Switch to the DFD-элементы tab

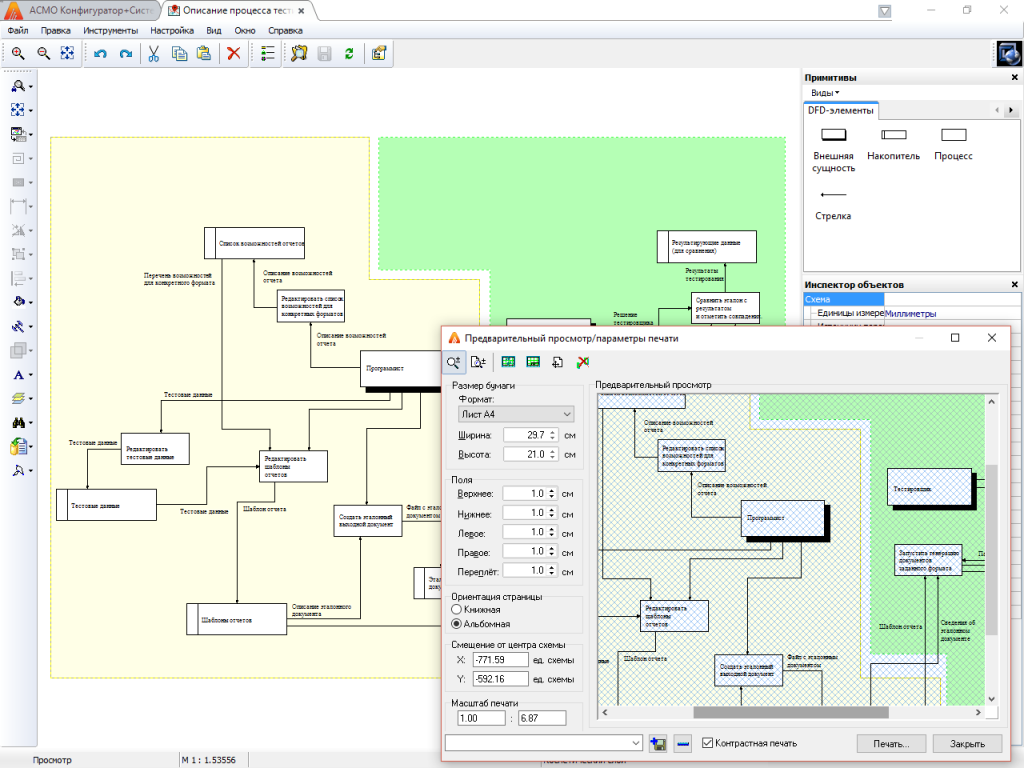pos(840,111)
